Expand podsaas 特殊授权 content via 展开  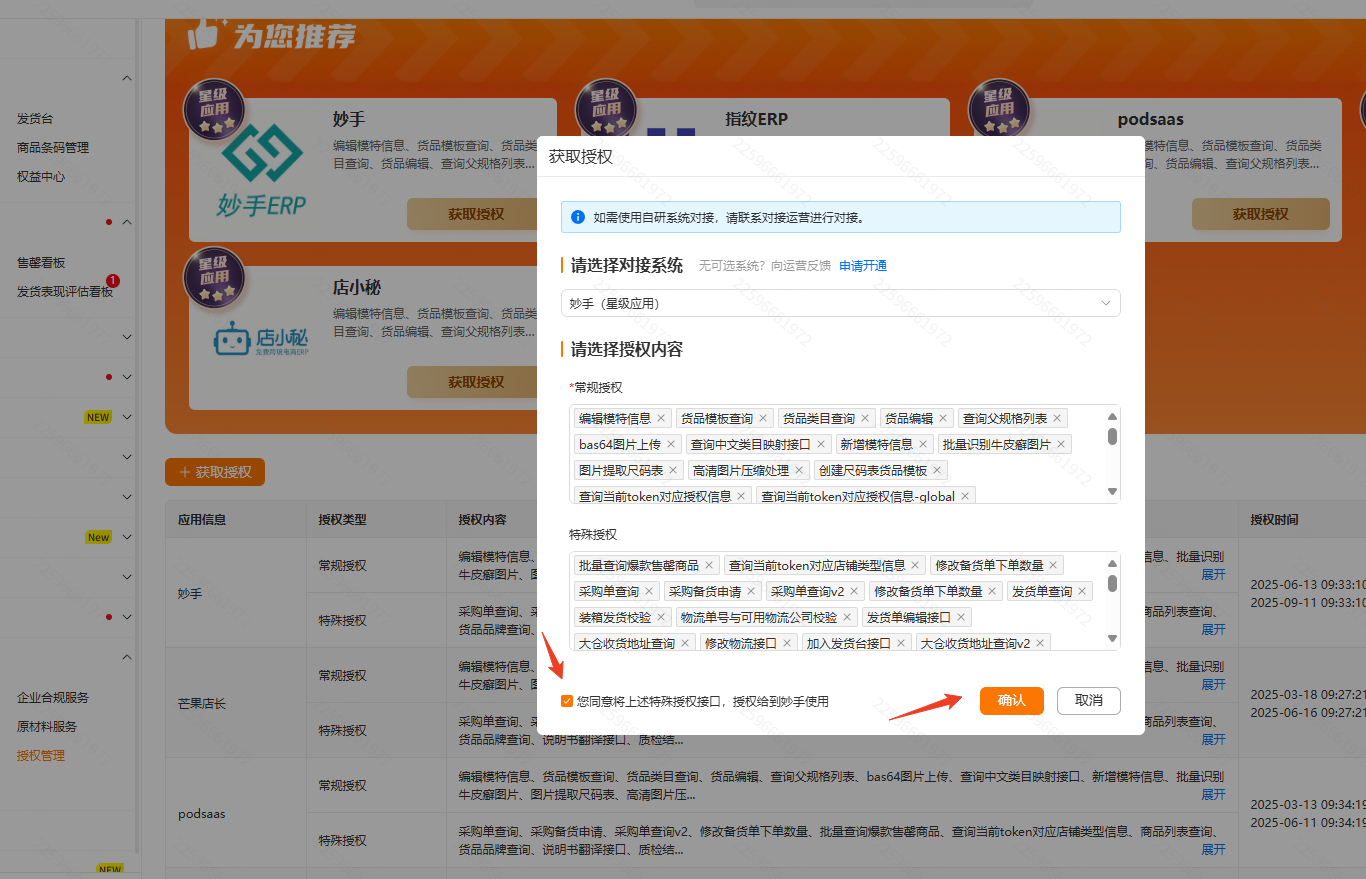1213,849
